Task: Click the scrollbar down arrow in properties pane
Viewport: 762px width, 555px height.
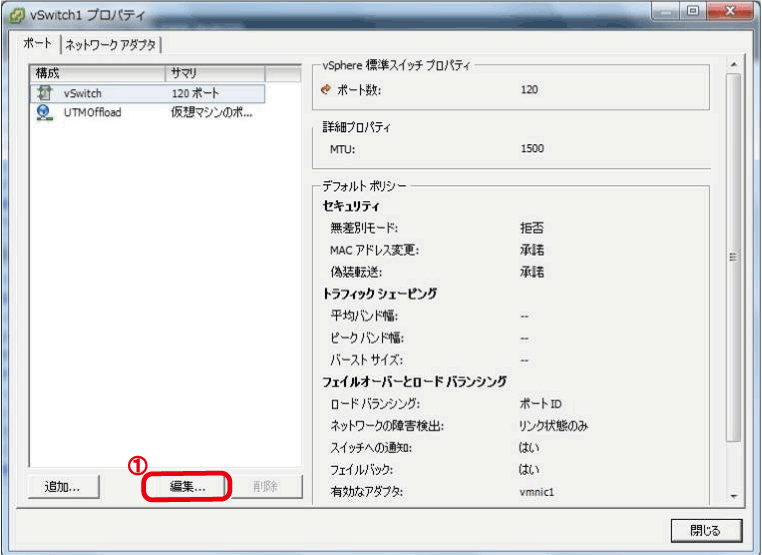Action: [x=733, y=496]
